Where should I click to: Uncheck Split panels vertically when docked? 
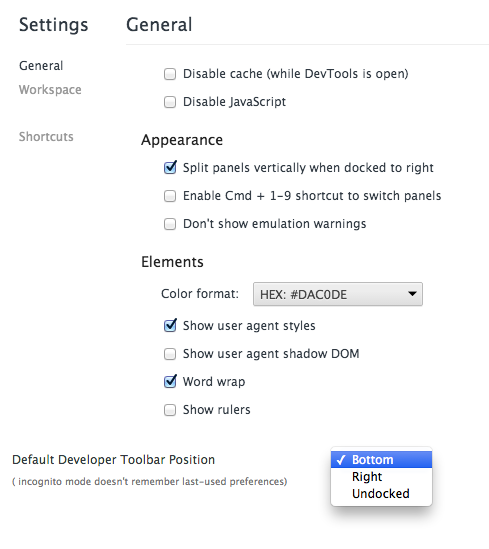click(x=170, y=168)
